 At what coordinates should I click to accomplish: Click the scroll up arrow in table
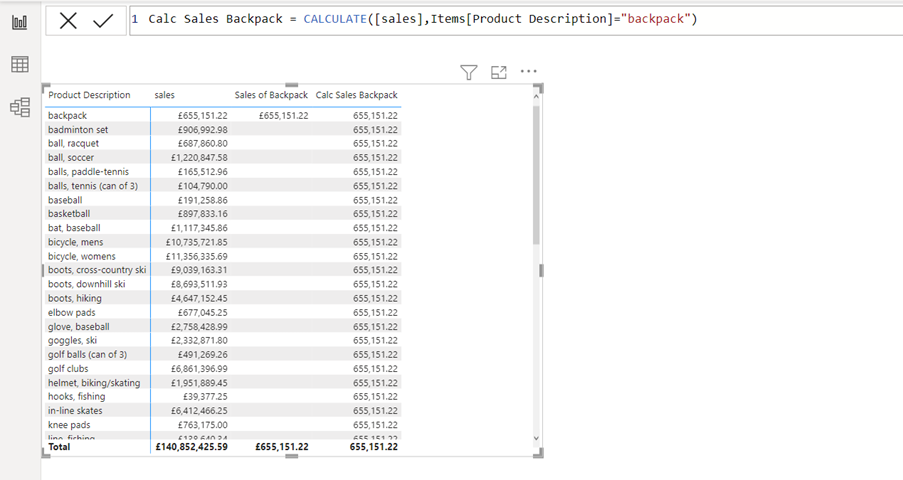536,97
